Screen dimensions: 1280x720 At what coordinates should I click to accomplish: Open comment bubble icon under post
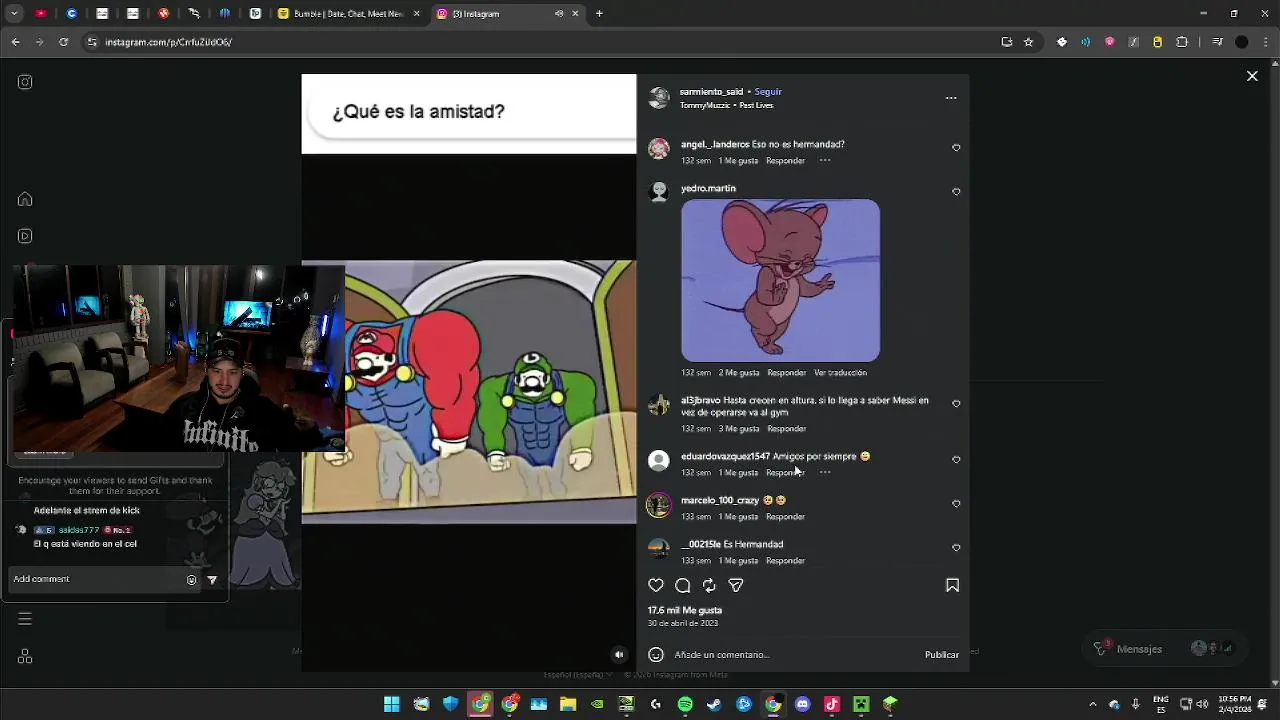point(683,586)
